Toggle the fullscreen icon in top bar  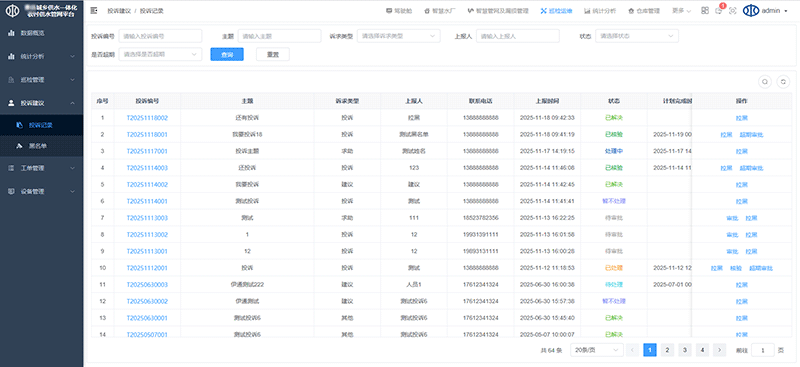(733, 11)
